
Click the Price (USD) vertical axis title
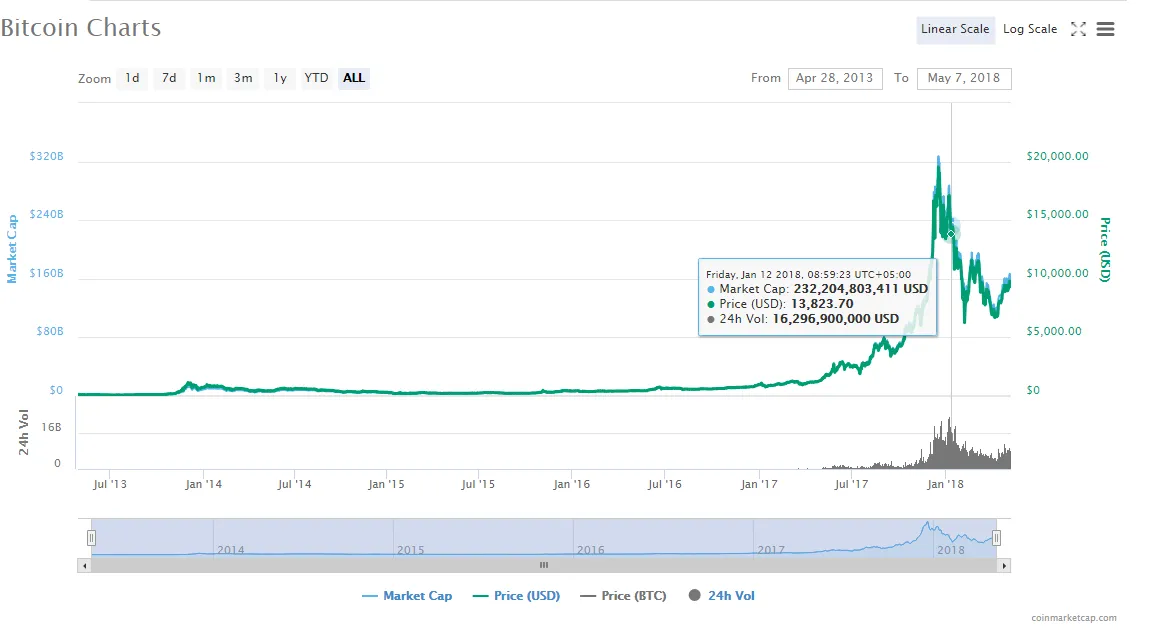click(1105, 250)
